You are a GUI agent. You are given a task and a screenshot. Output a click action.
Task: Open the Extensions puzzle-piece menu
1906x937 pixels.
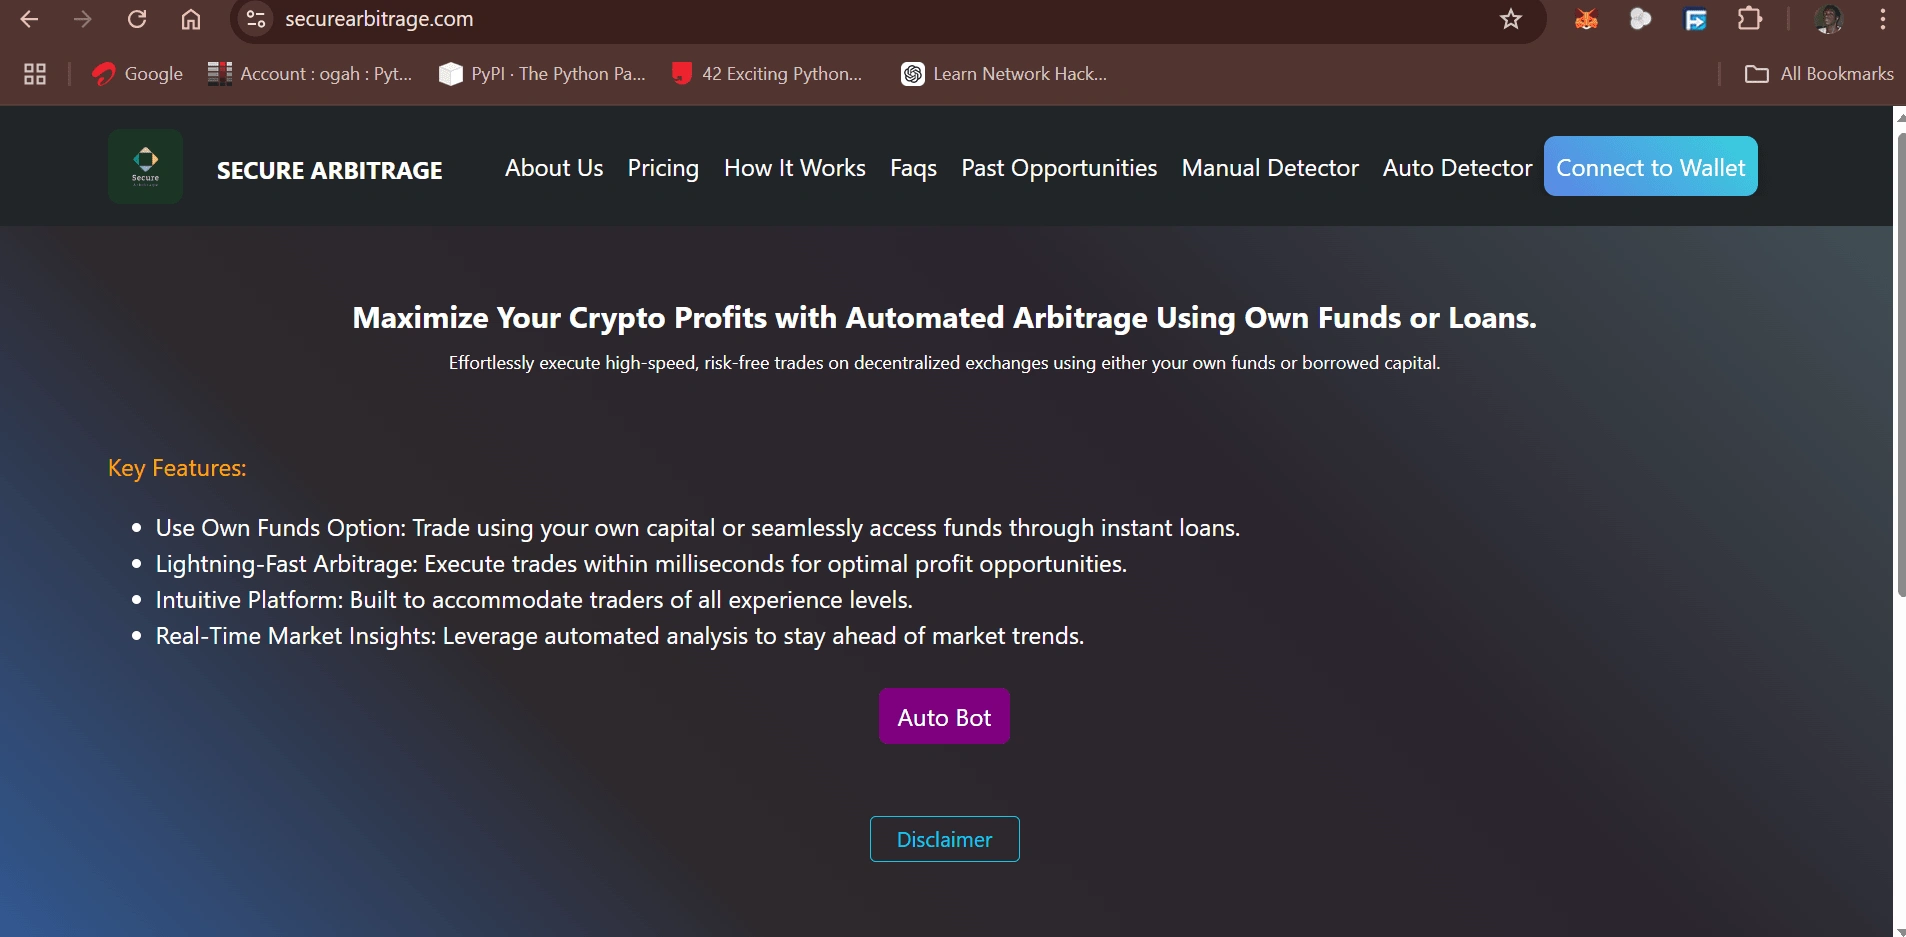click(1750, 19)
